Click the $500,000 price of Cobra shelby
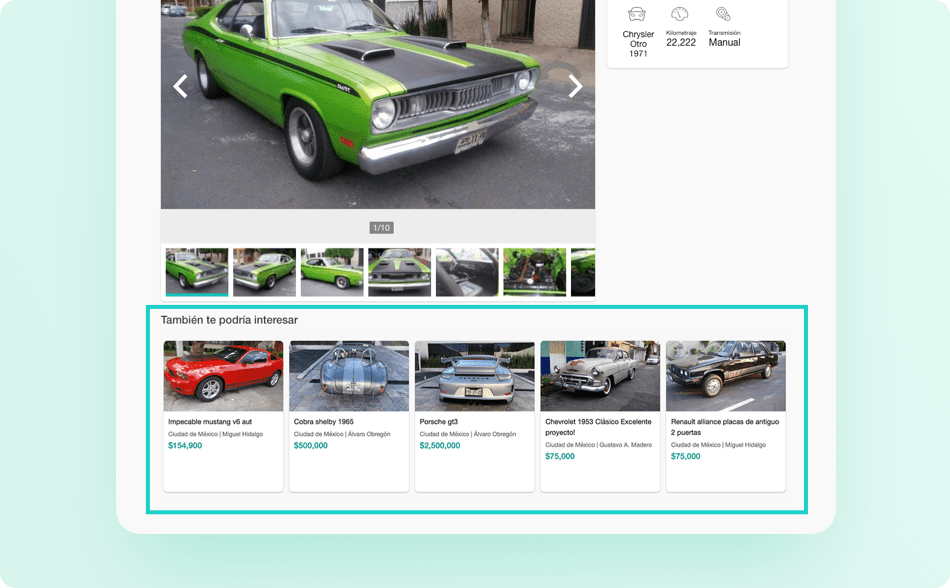 click(x=311, y=446)
